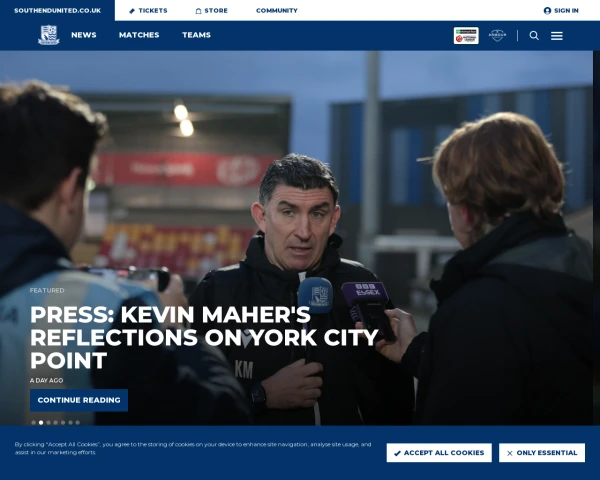Open the southendunited.co.uk site tab
The image size is (600, 480).
click(x=57, y=10)
